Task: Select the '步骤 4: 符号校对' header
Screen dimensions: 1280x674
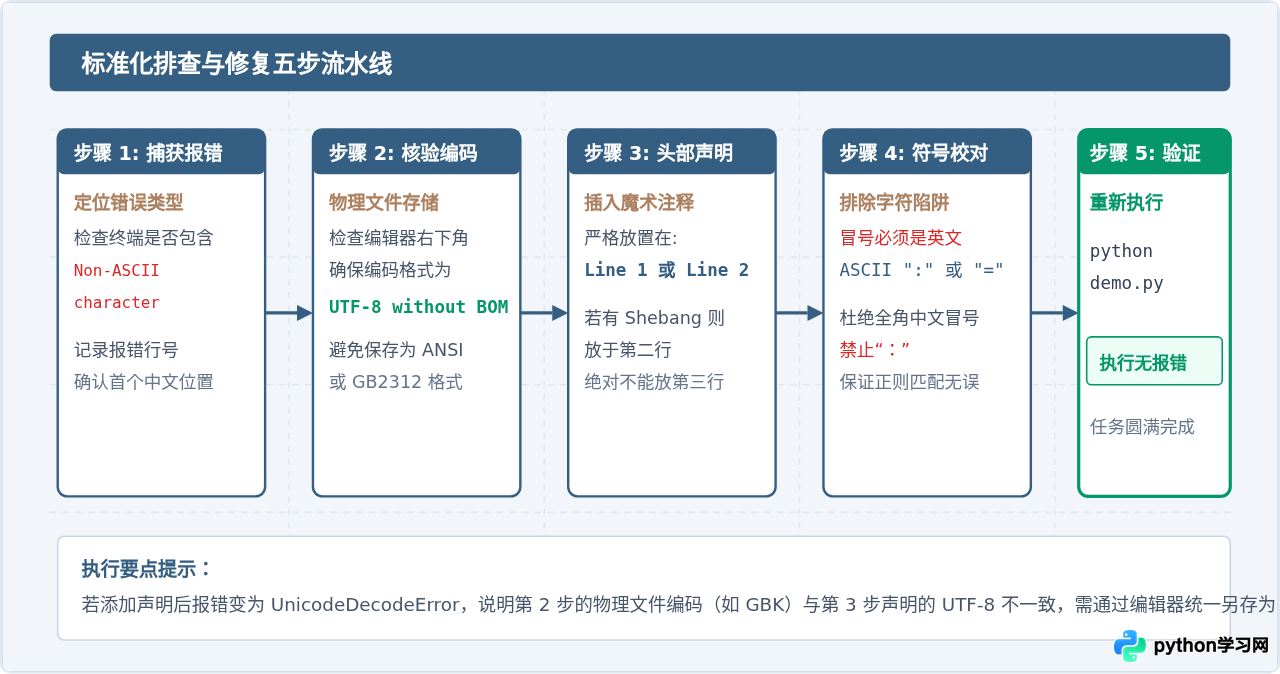Action: (926, 152)
